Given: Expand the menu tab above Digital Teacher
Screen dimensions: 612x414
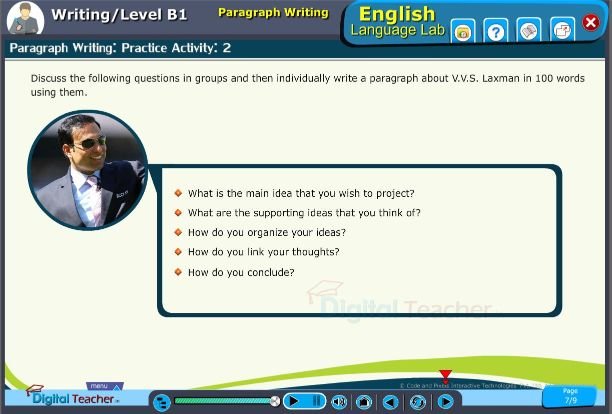Looking at the screenshot, I should click(x=102, y=385).
